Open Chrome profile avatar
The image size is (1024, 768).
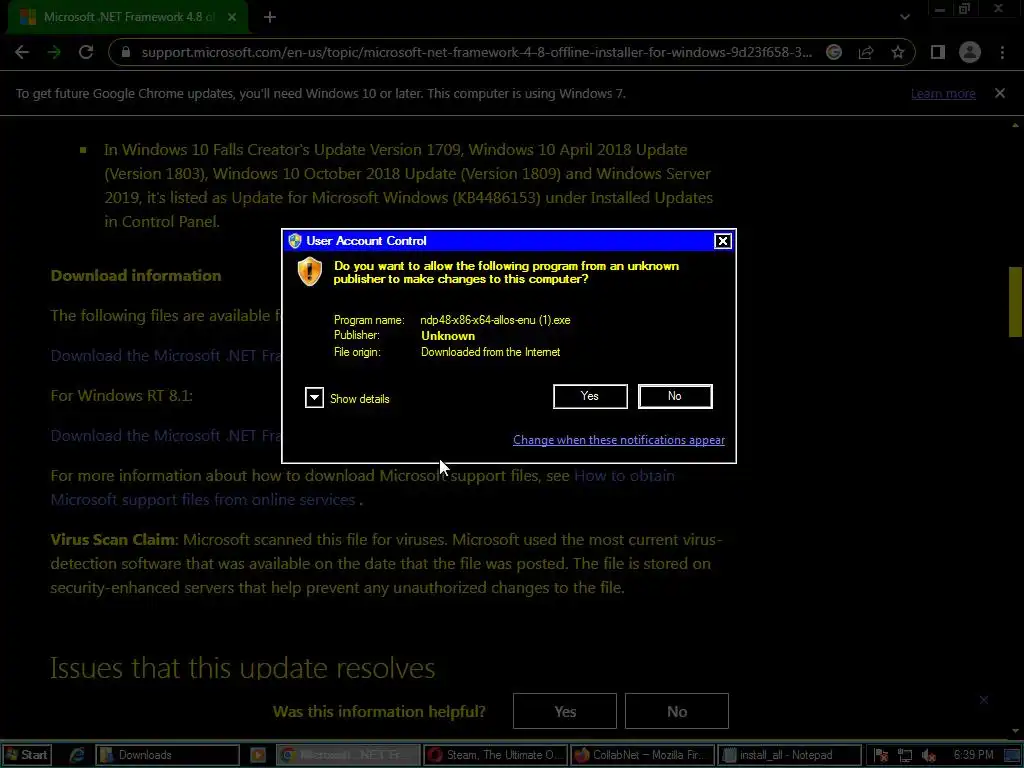(x=970, y=52)
